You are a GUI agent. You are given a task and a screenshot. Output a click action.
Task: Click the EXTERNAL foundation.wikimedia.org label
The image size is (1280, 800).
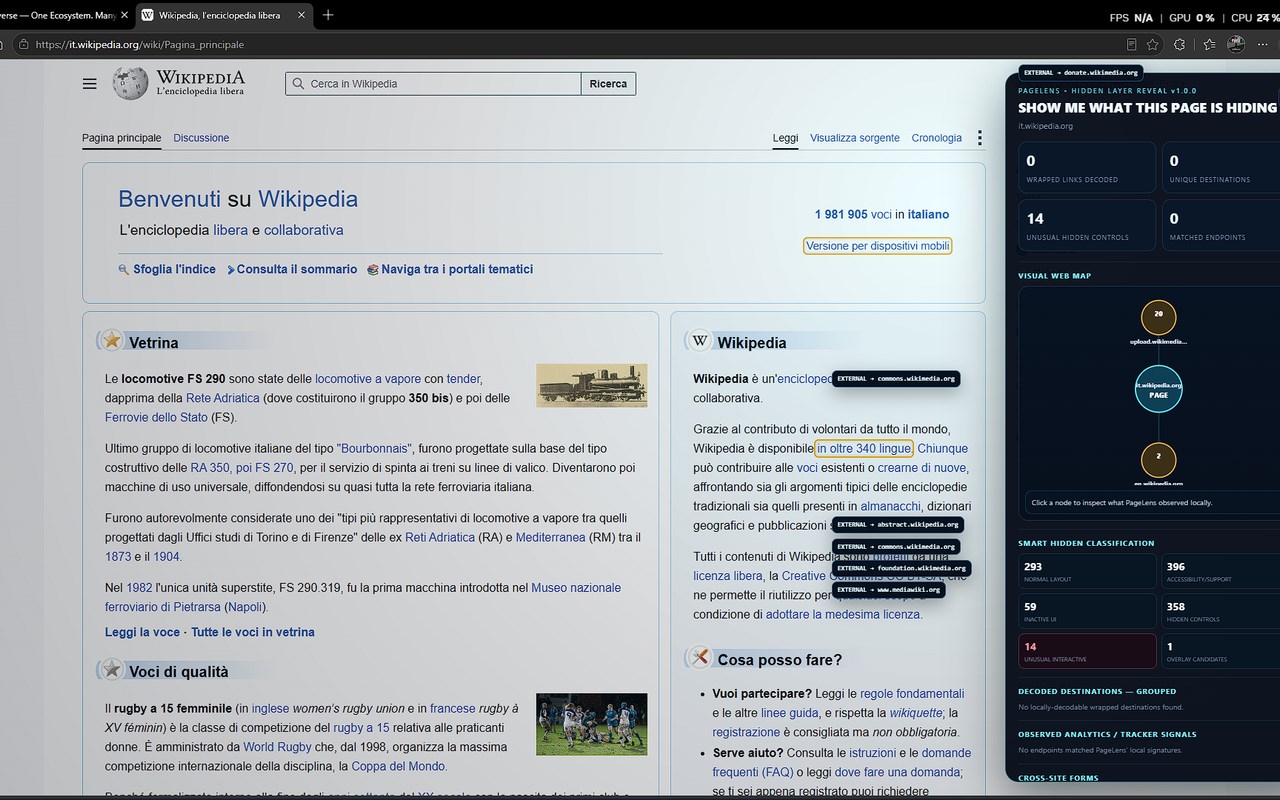coord(901,568)
